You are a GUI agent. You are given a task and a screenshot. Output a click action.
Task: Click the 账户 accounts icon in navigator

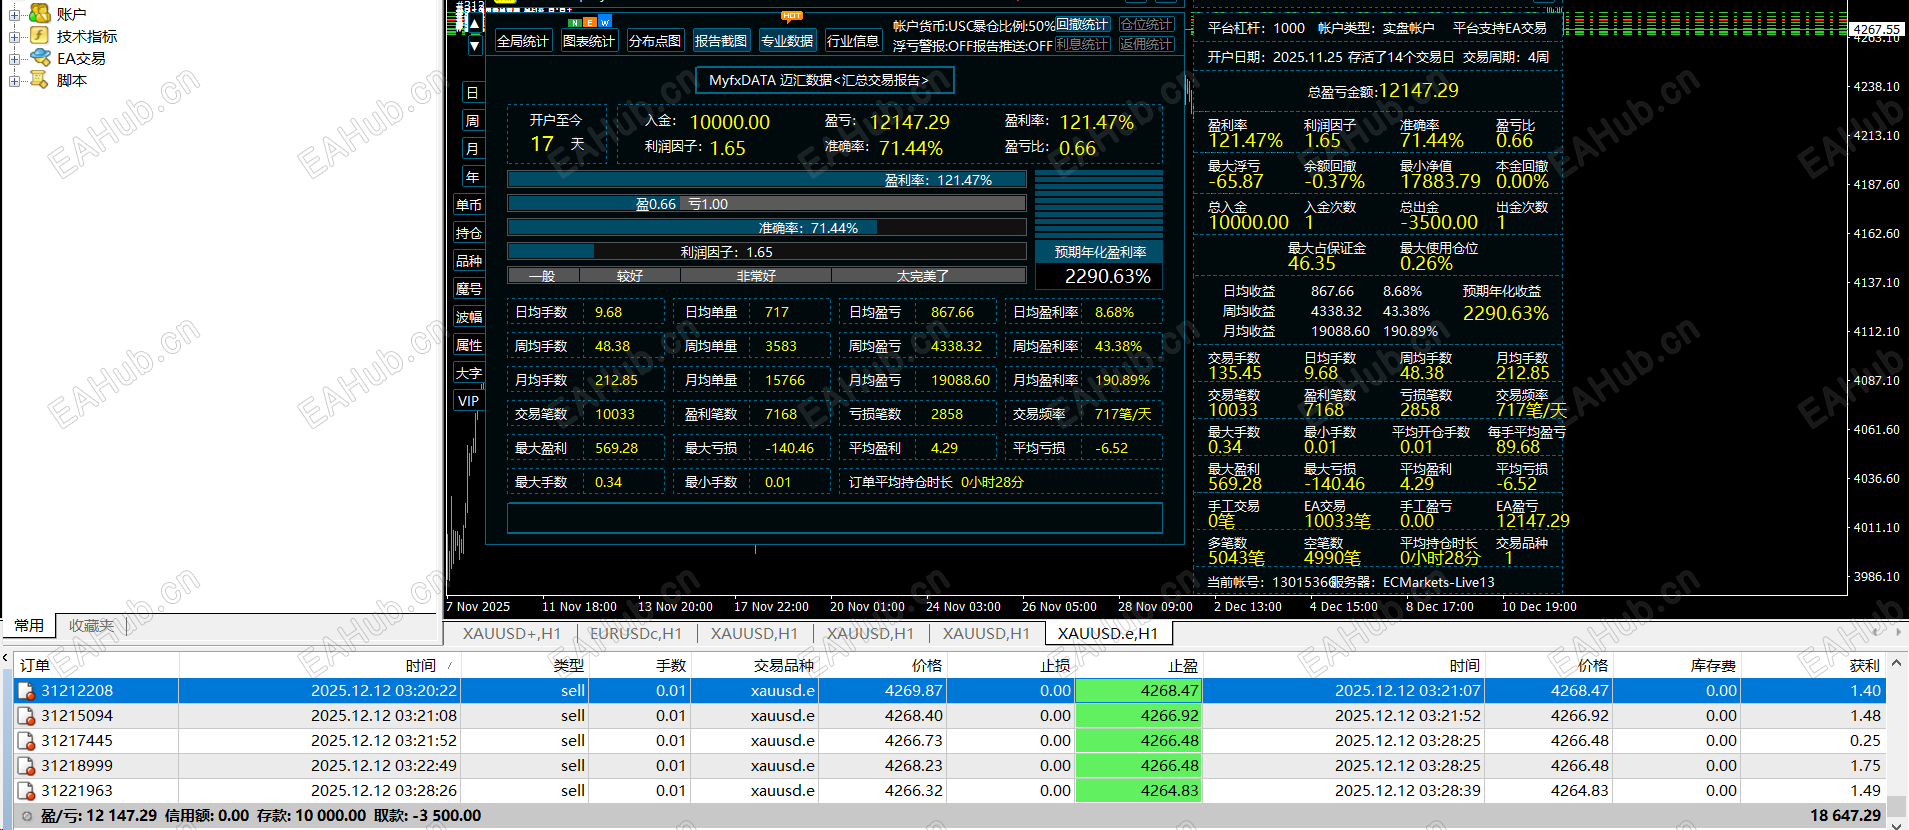pyautogui.click(x=40, y=13)
